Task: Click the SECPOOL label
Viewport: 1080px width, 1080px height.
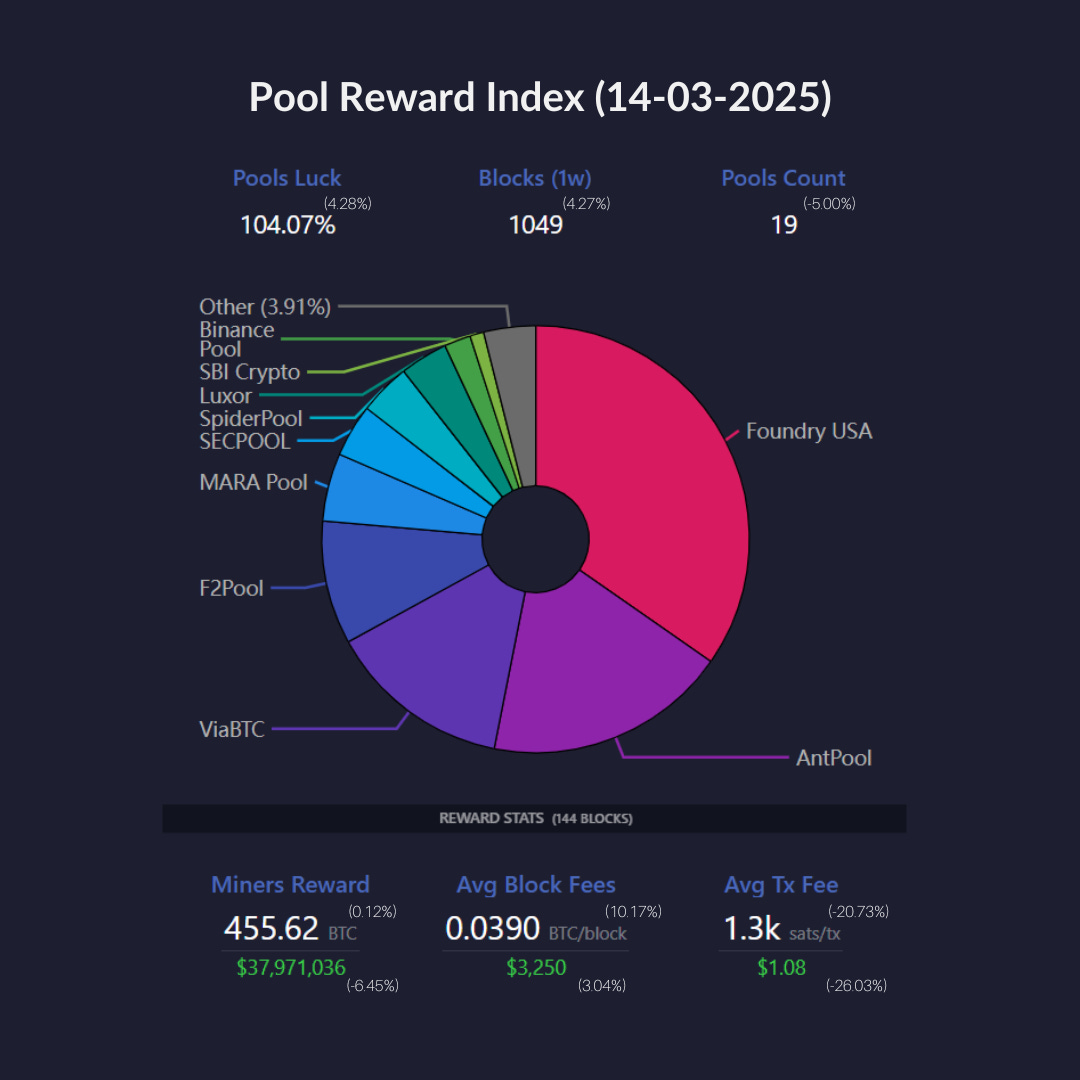Action: click(x=245, y=441)
